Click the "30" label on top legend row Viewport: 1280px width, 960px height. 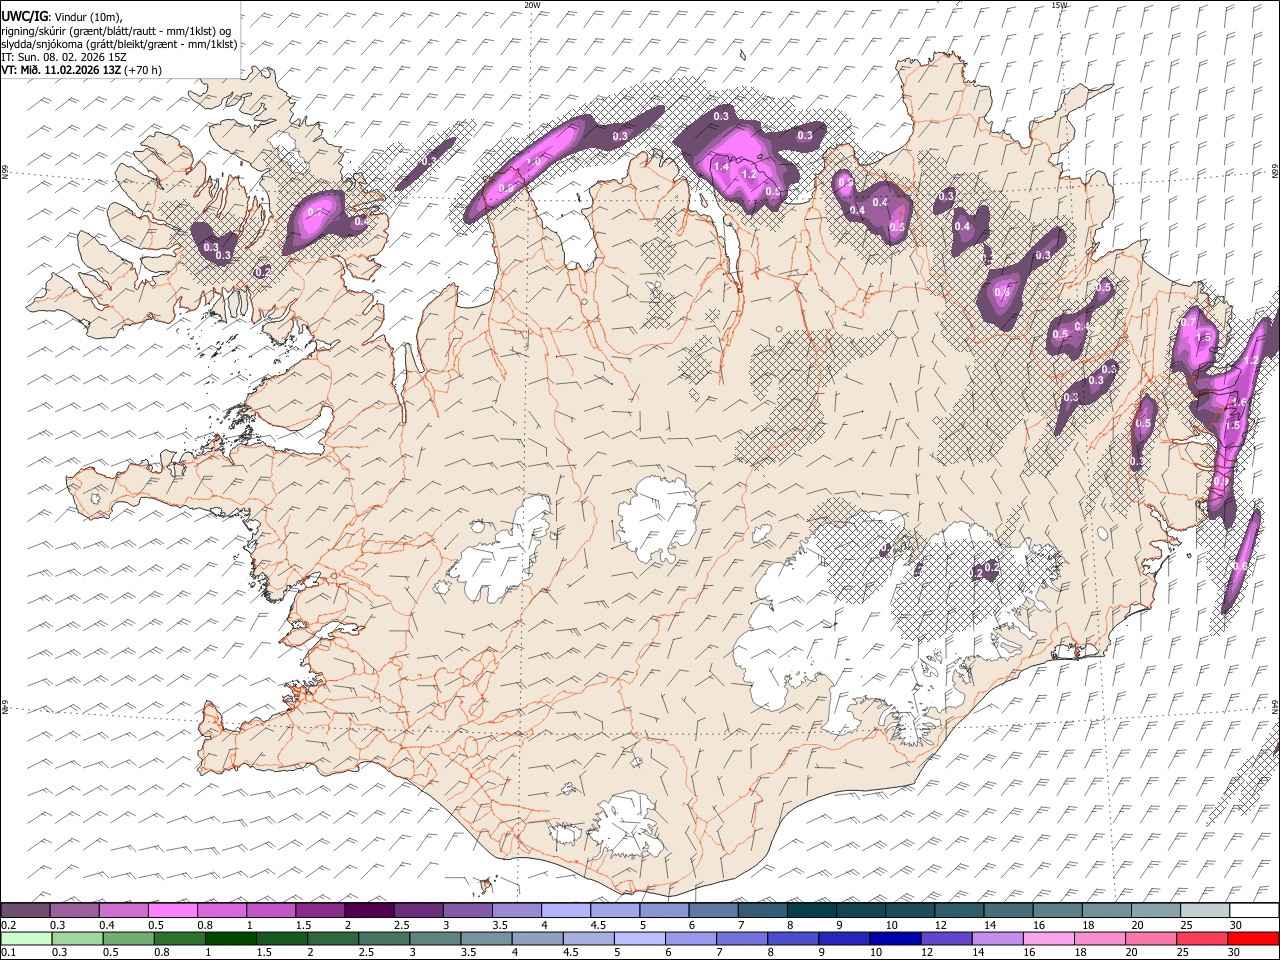coord(1235,925)
